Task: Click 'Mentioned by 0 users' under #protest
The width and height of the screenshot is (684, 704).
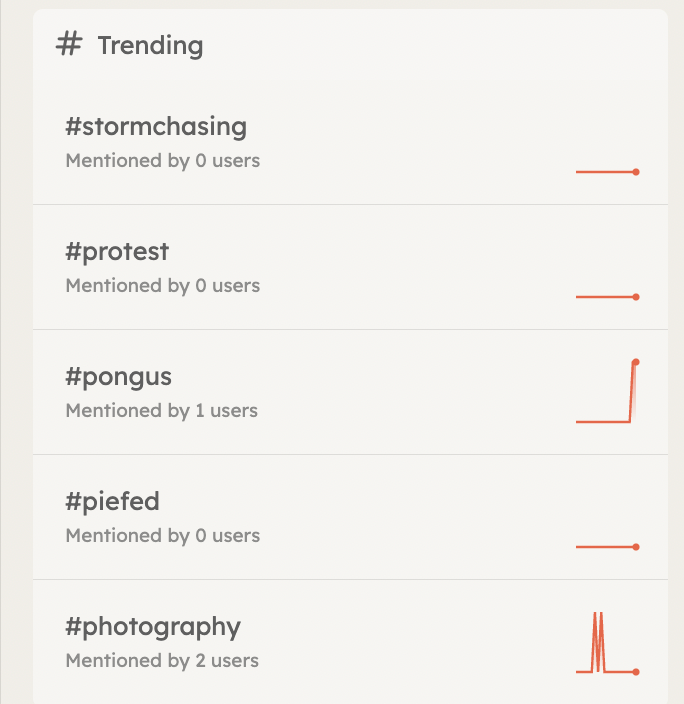Action: [163, 286]
